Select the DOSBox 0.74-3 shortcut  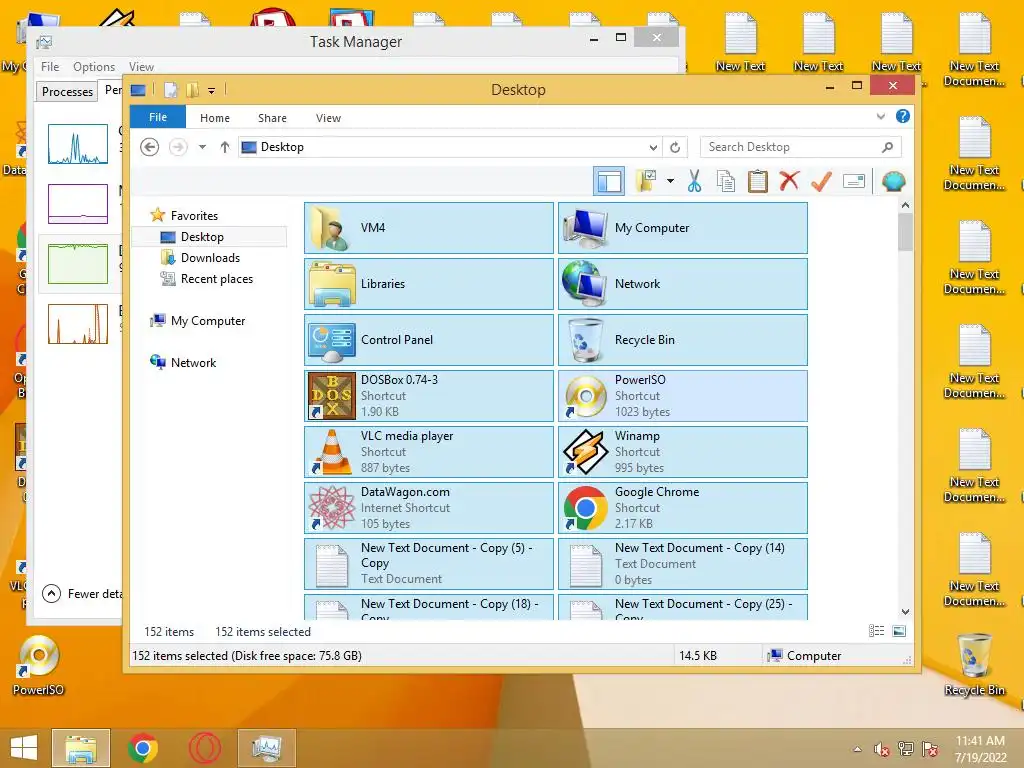(x=428, y=396)
